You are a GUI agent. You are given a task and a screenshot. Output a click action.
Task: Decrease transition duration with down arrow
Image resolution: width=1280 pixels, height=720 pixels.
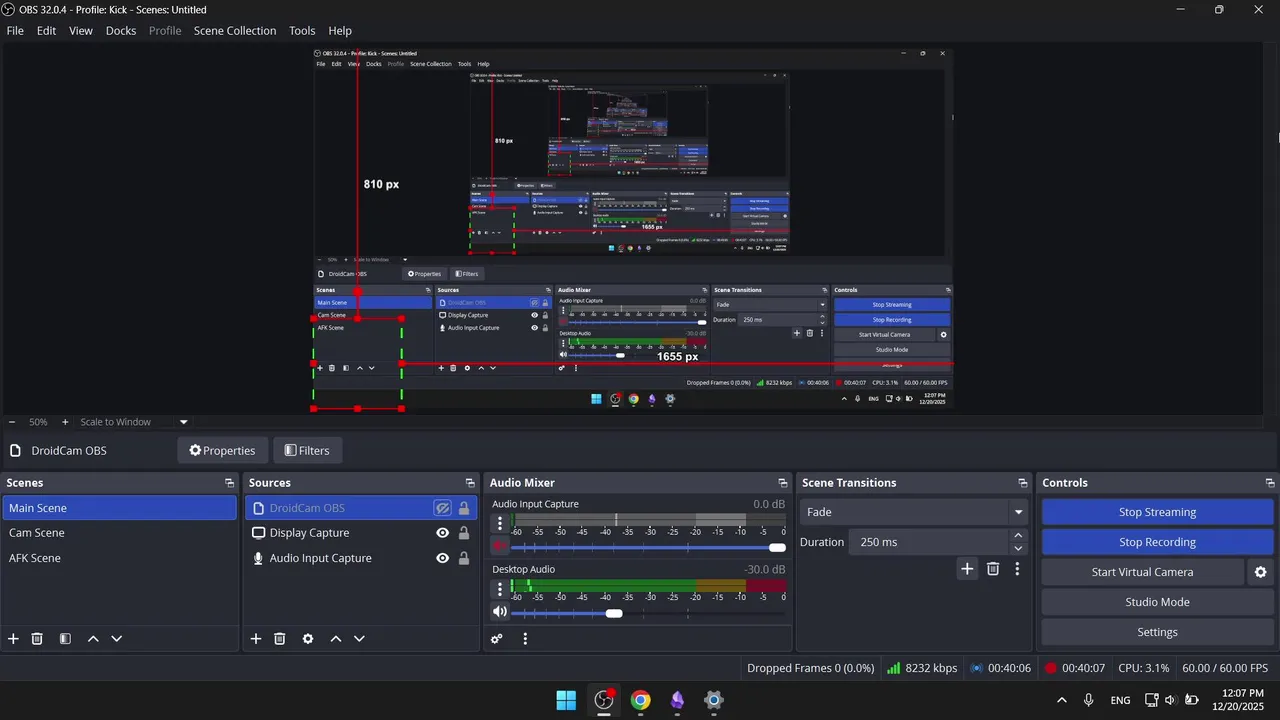point(1018,548)
